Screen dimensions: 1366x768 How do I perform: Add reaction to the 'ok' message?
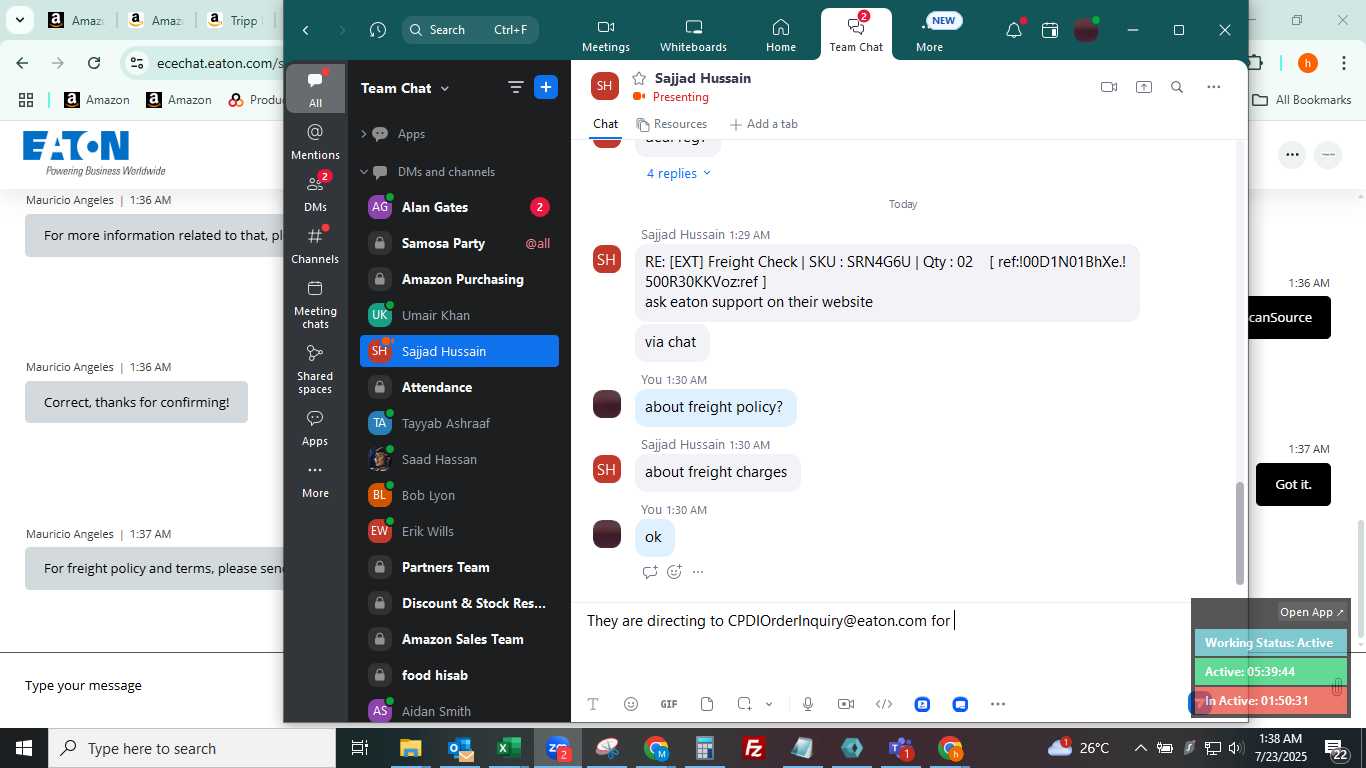pos(674,572)
